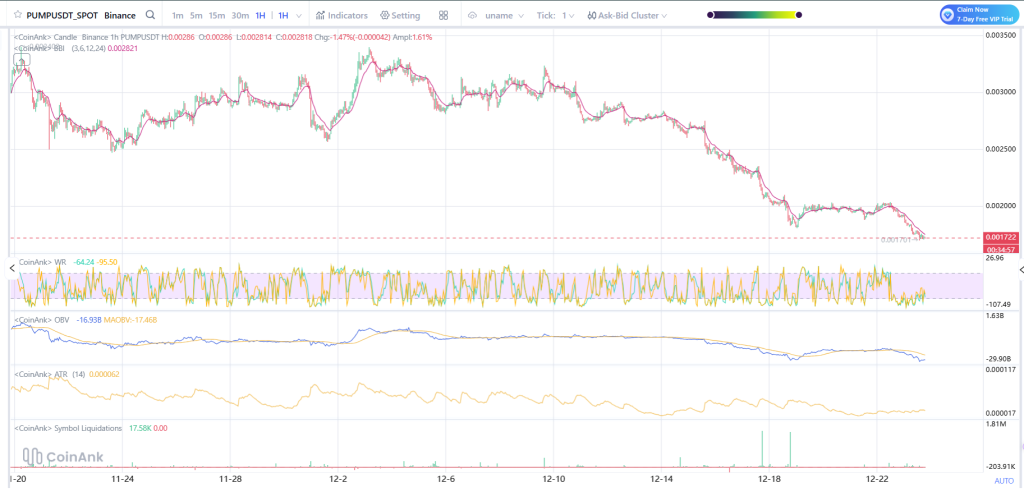Open the Setting gear icon
The height and width of the screenshot is (492, 1024).
click(x=384, y=15)
